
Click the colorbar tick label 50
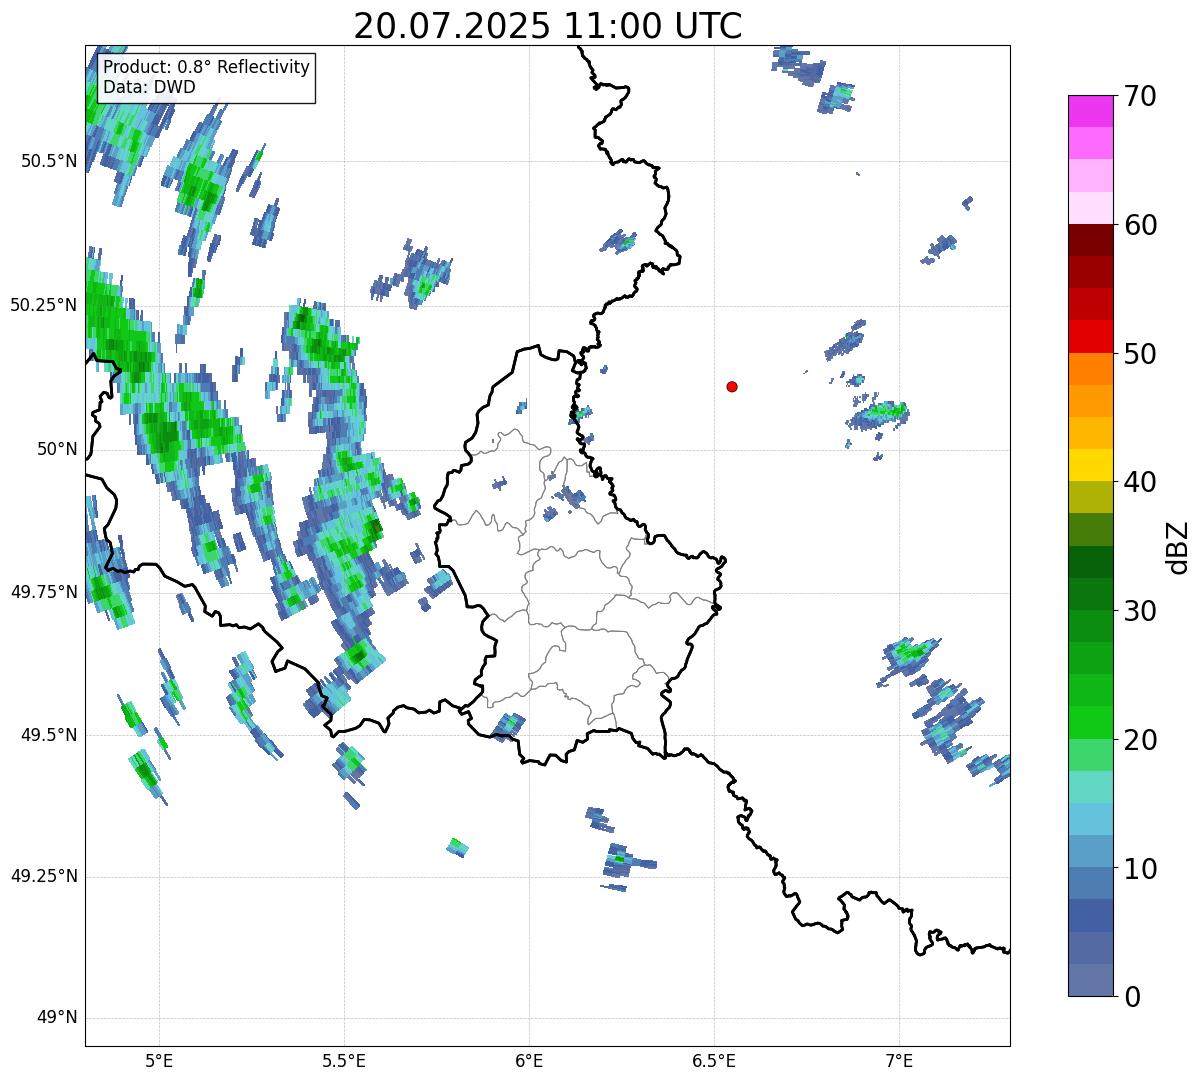[x=1141, y=354]
